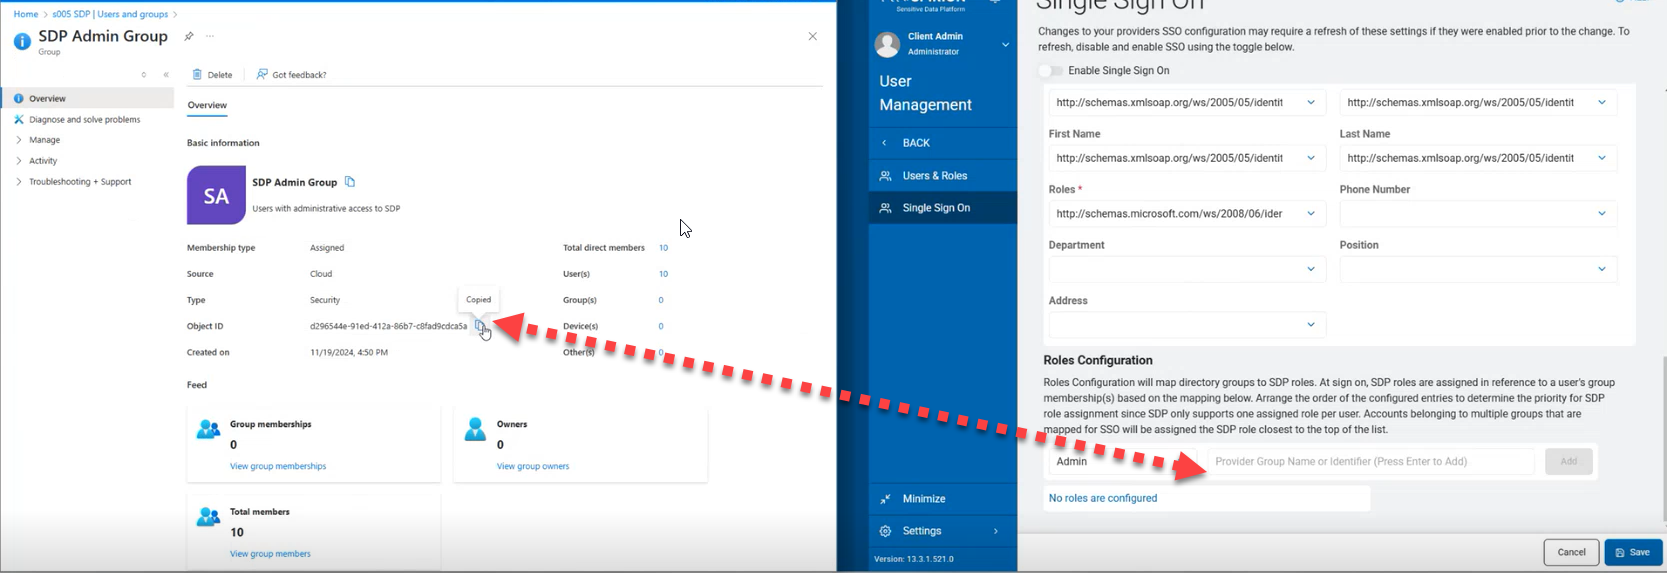
Task: Open the ellipsis more options beside group title
Action: click(x=210, y=36)
